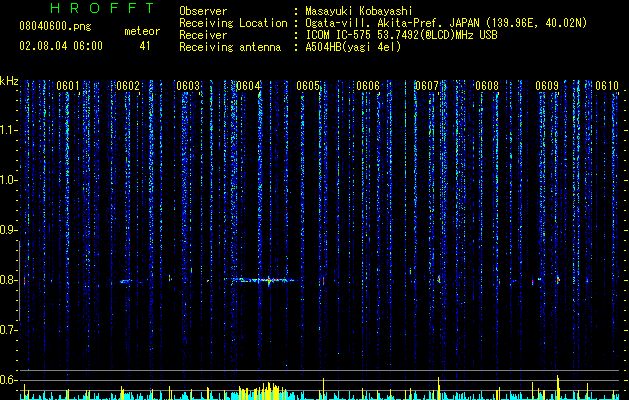The width and height of the screenshot is (629, 400).
Task: Click the 0604 time marker
Action: tap(248, 86)
